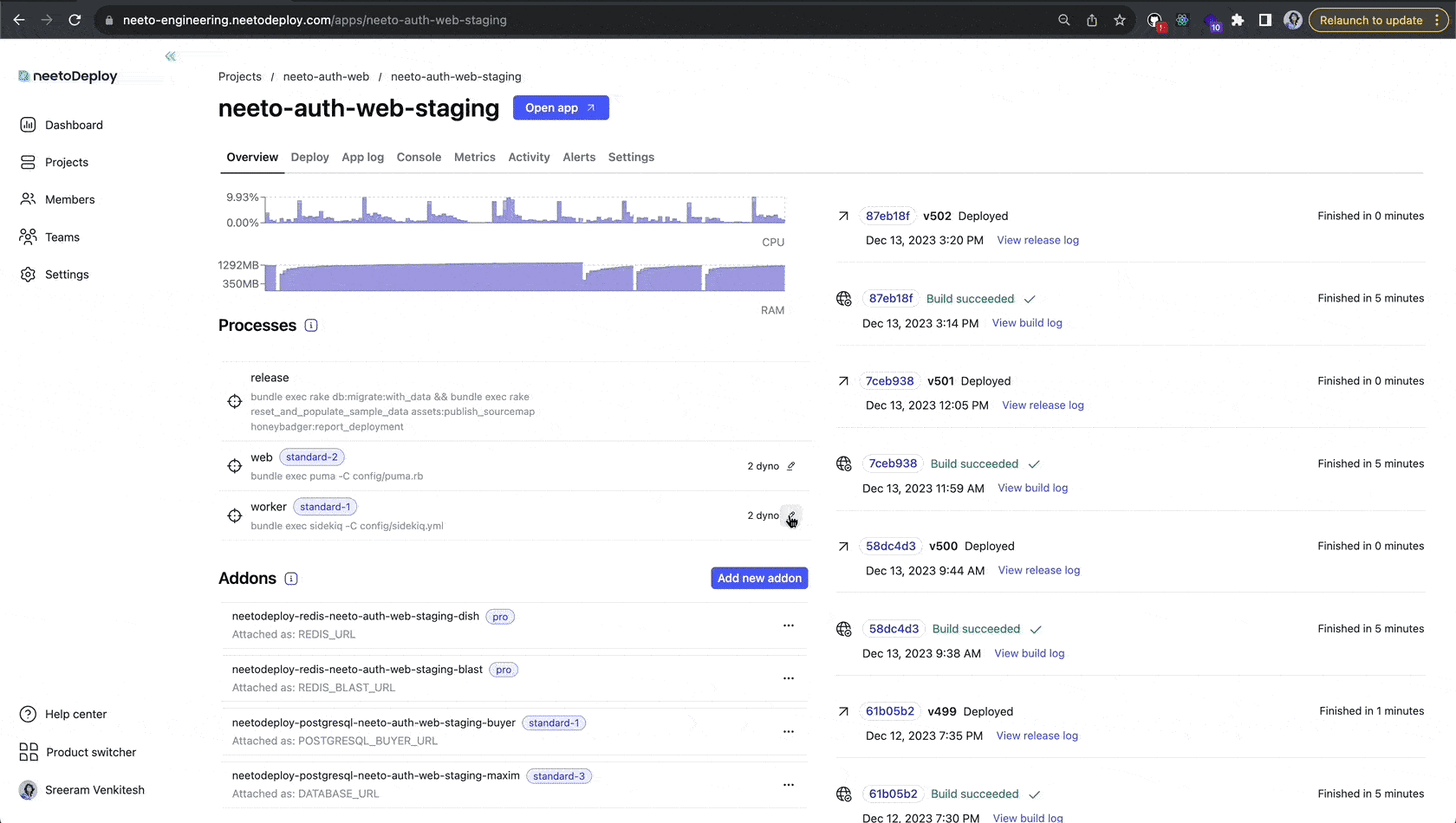The height and width of the screenshot is (823, 1456).
Task: Open the browser extensions puzzle icon
Action: pos(1238,20)
